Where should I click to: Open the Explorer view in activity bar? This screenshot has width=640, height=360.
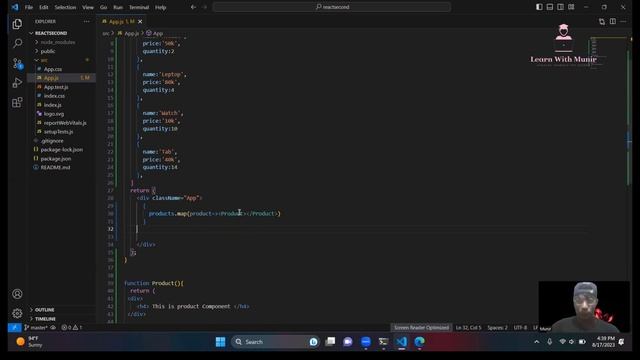(x=17, y=24)
